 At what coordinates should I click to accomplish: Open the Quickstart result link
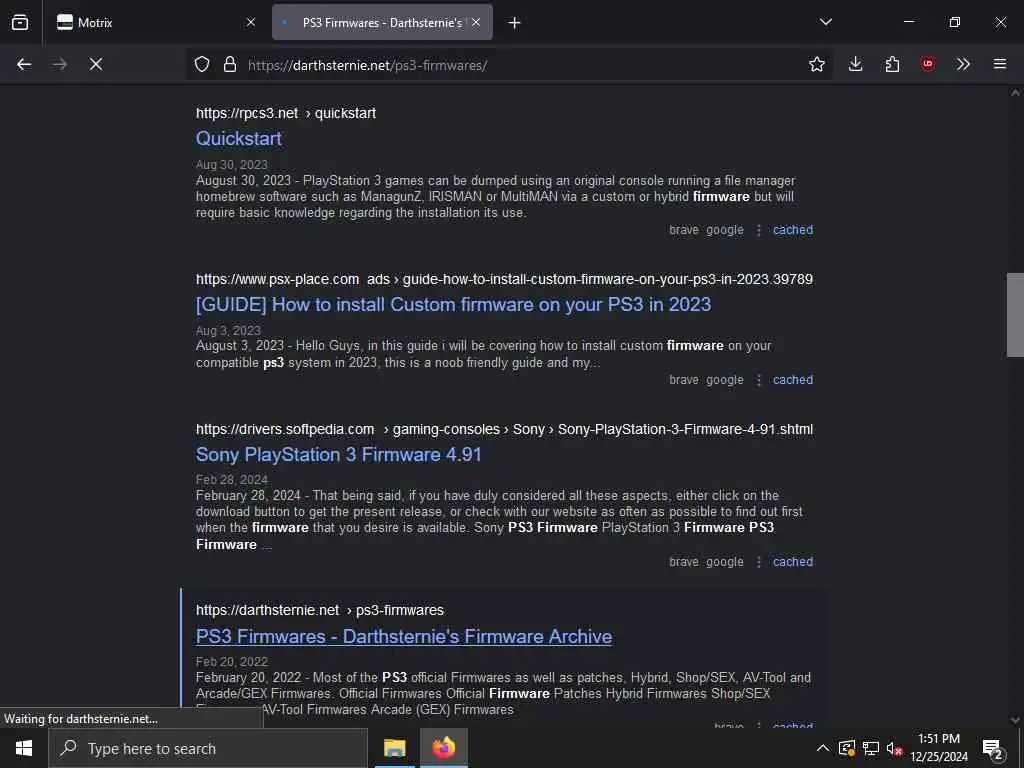tap(238, 138)
